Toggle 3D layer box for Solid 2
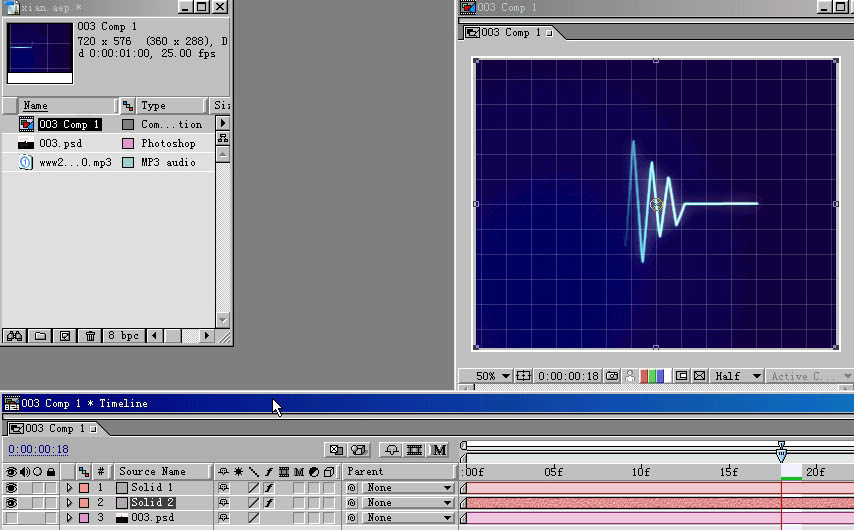Image resolution: width=854 pixels, height=530 pixels. (329, 503)
